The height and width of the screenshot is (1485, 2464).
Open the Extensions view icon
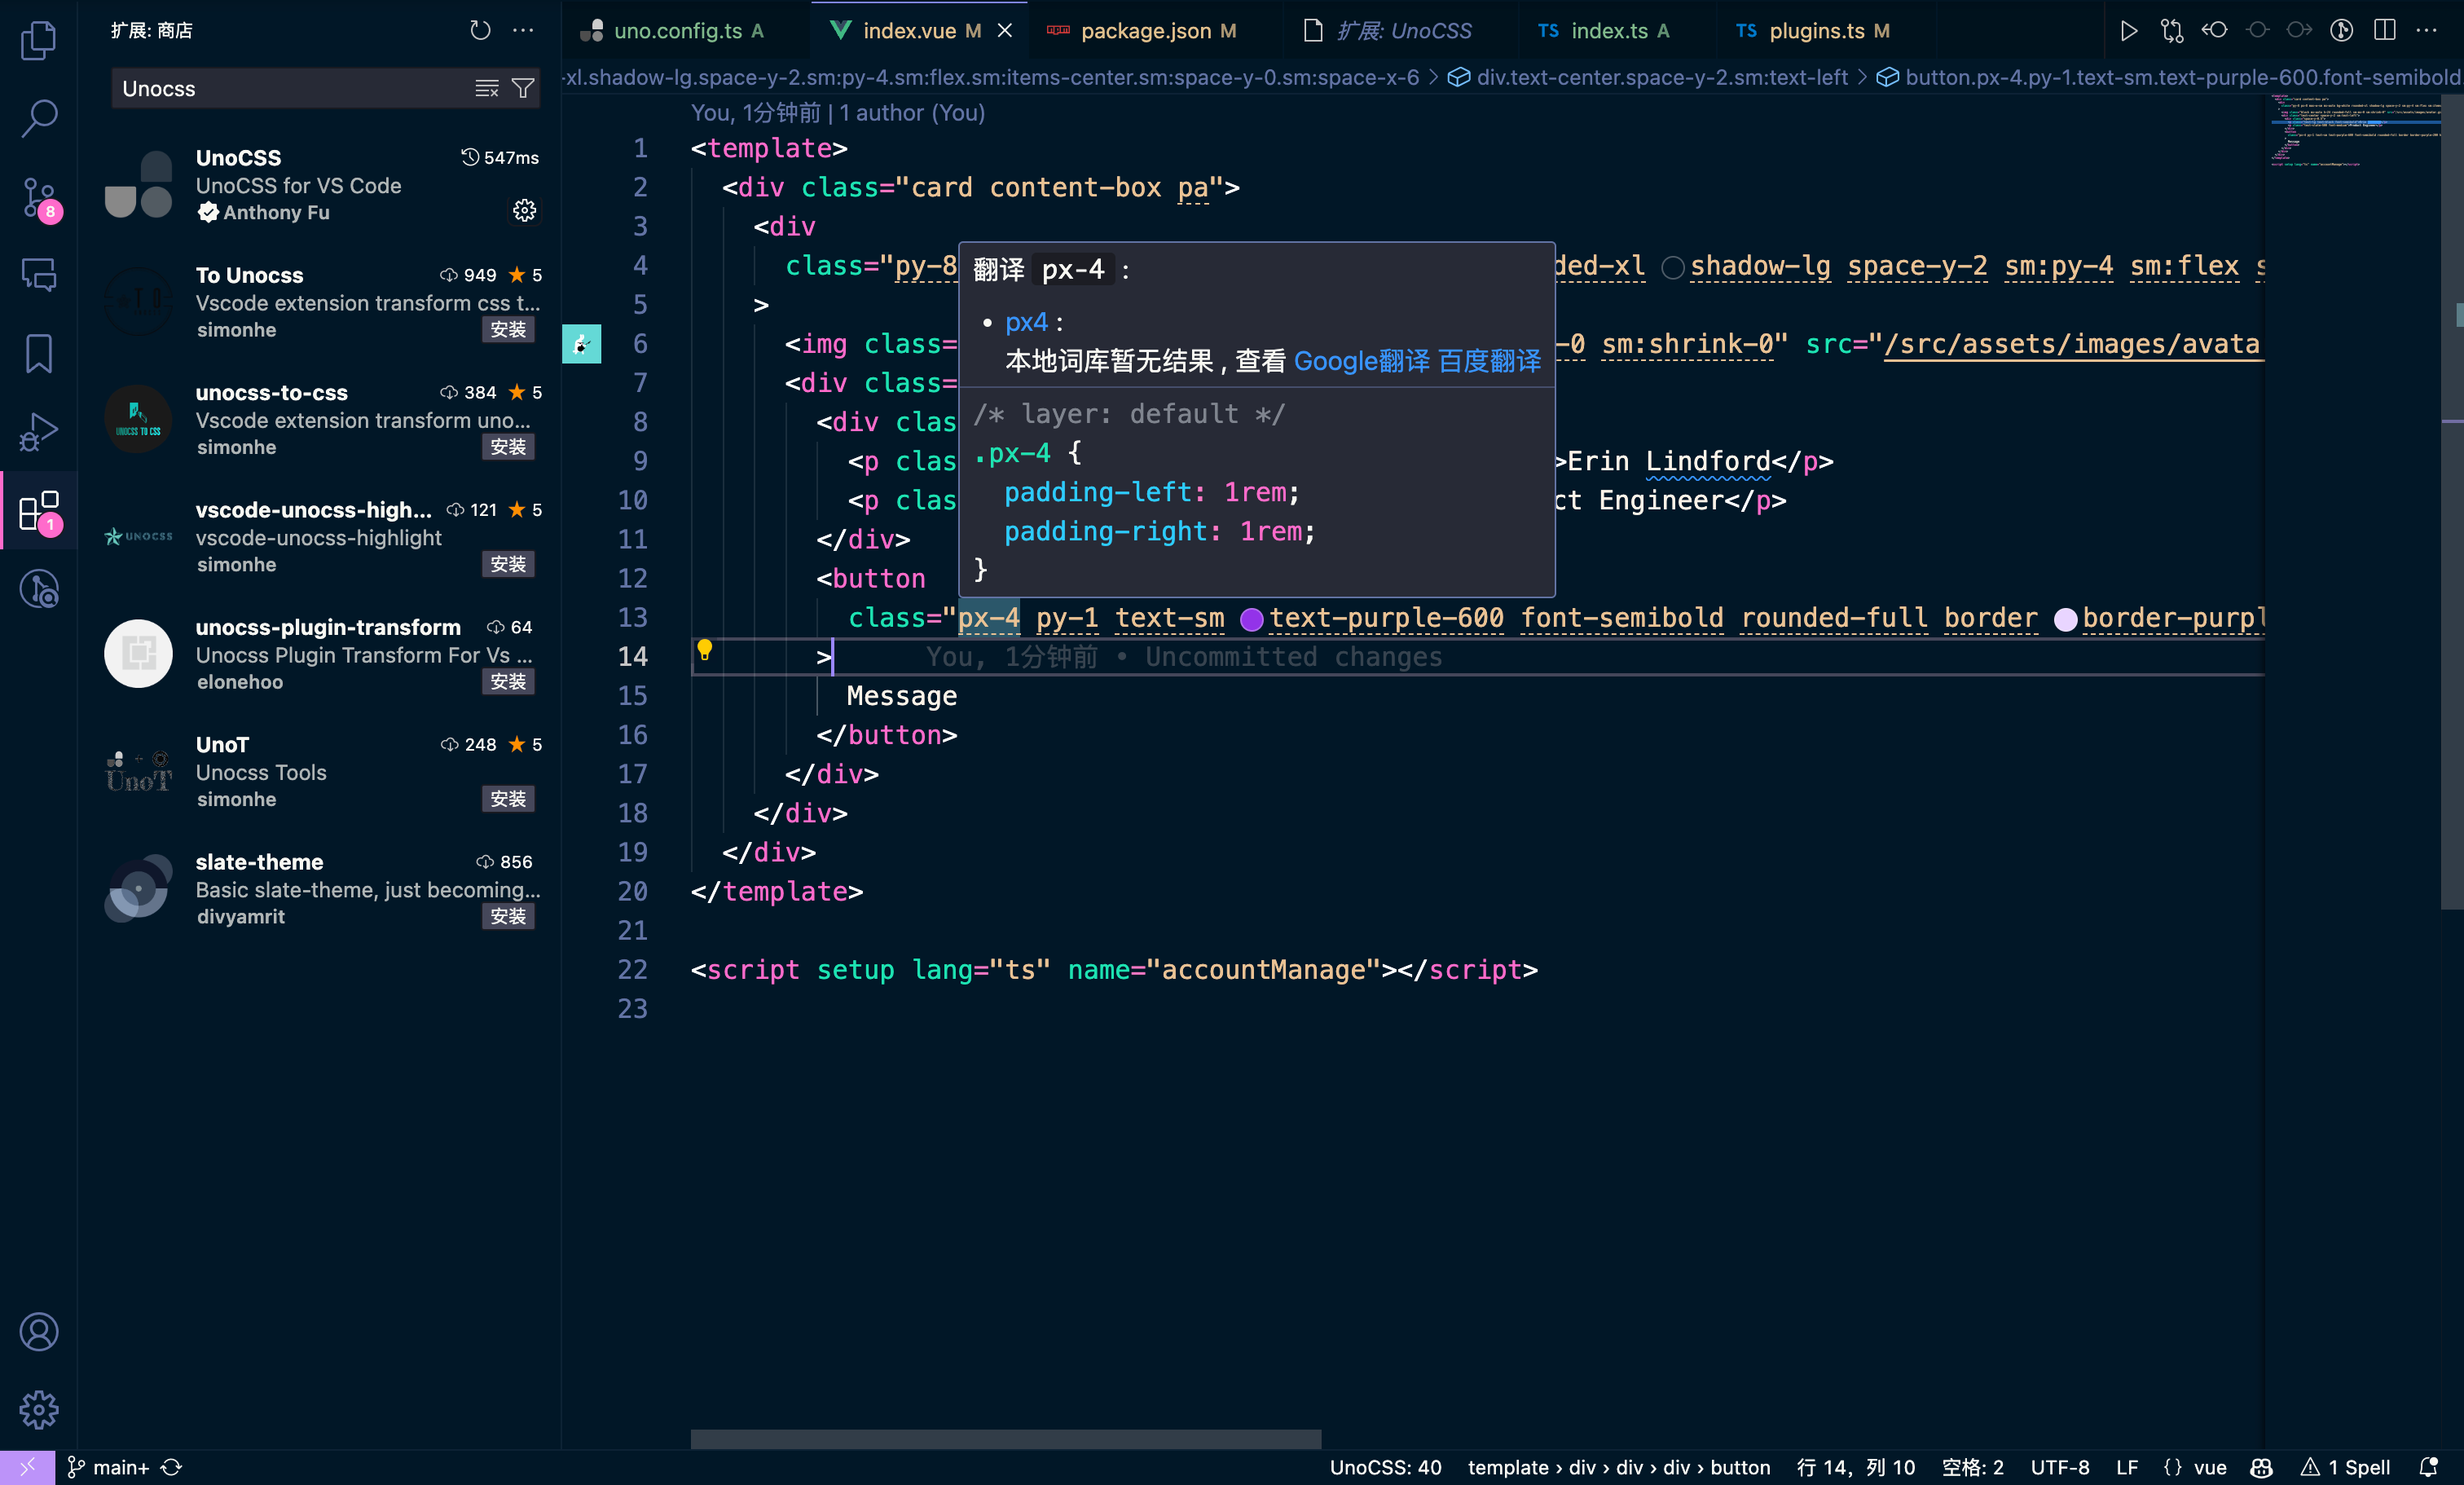39,510
